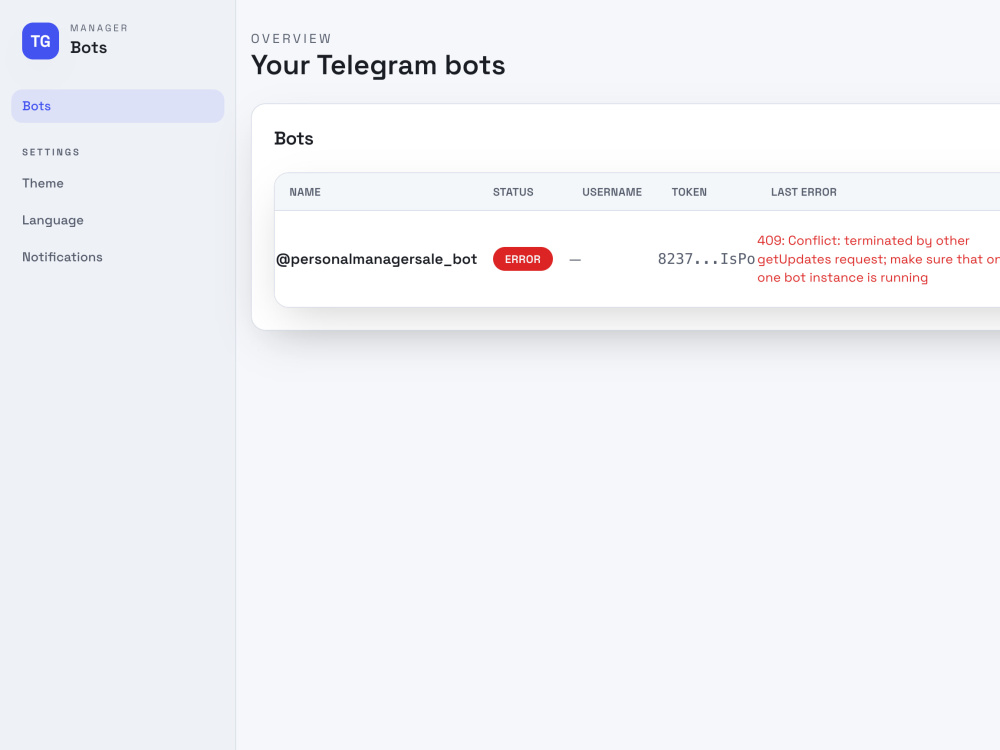
Task: Click the STATUS column header
Action: [513, 192]
